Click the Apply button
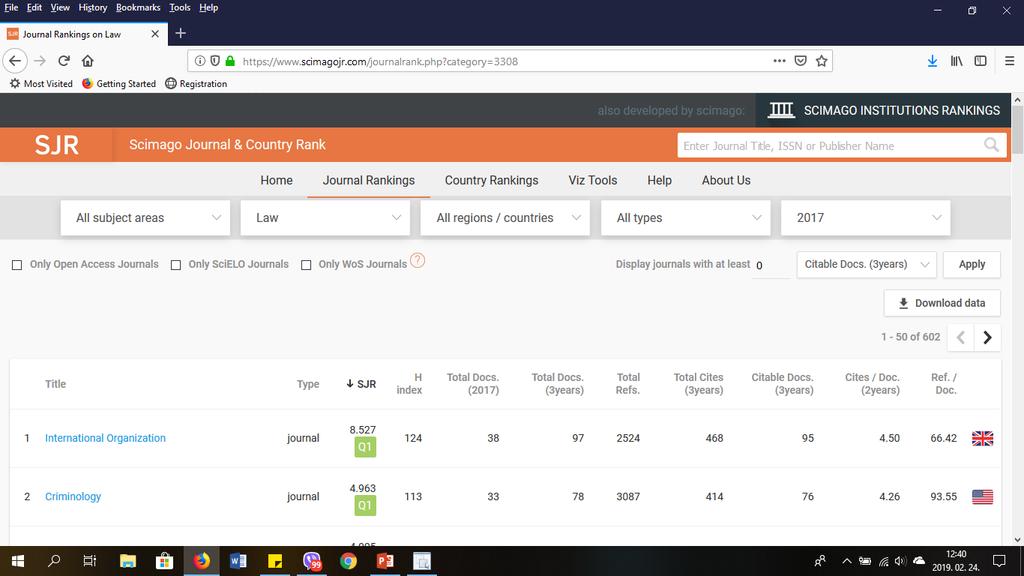This screenshot has height=576, width=1024. [x=972, y=264]
